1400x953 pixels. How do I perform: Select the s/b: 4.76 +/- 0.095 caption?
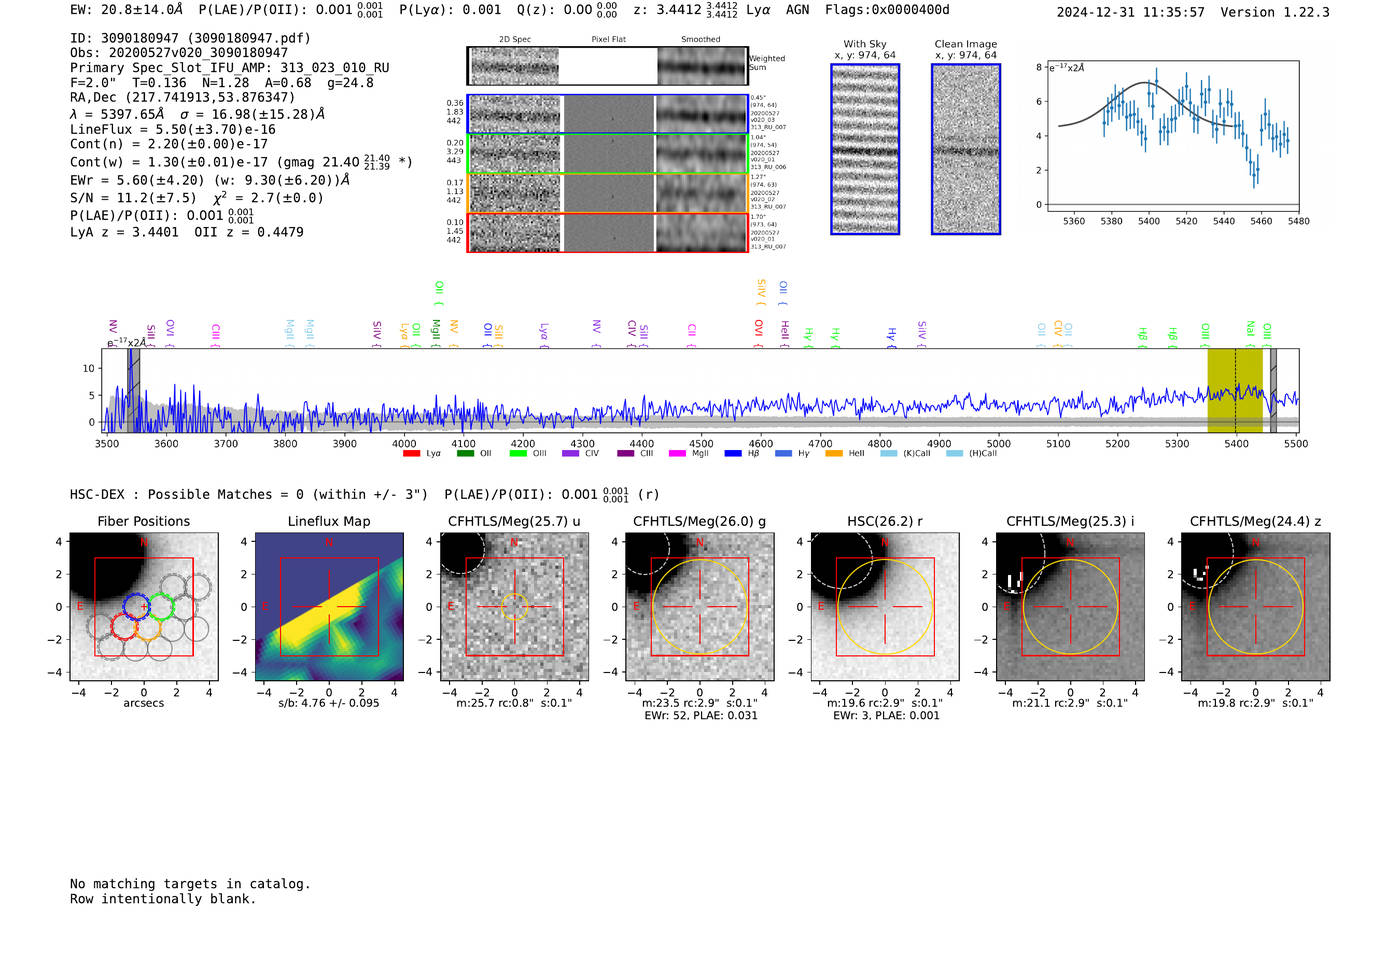(329, 703)
